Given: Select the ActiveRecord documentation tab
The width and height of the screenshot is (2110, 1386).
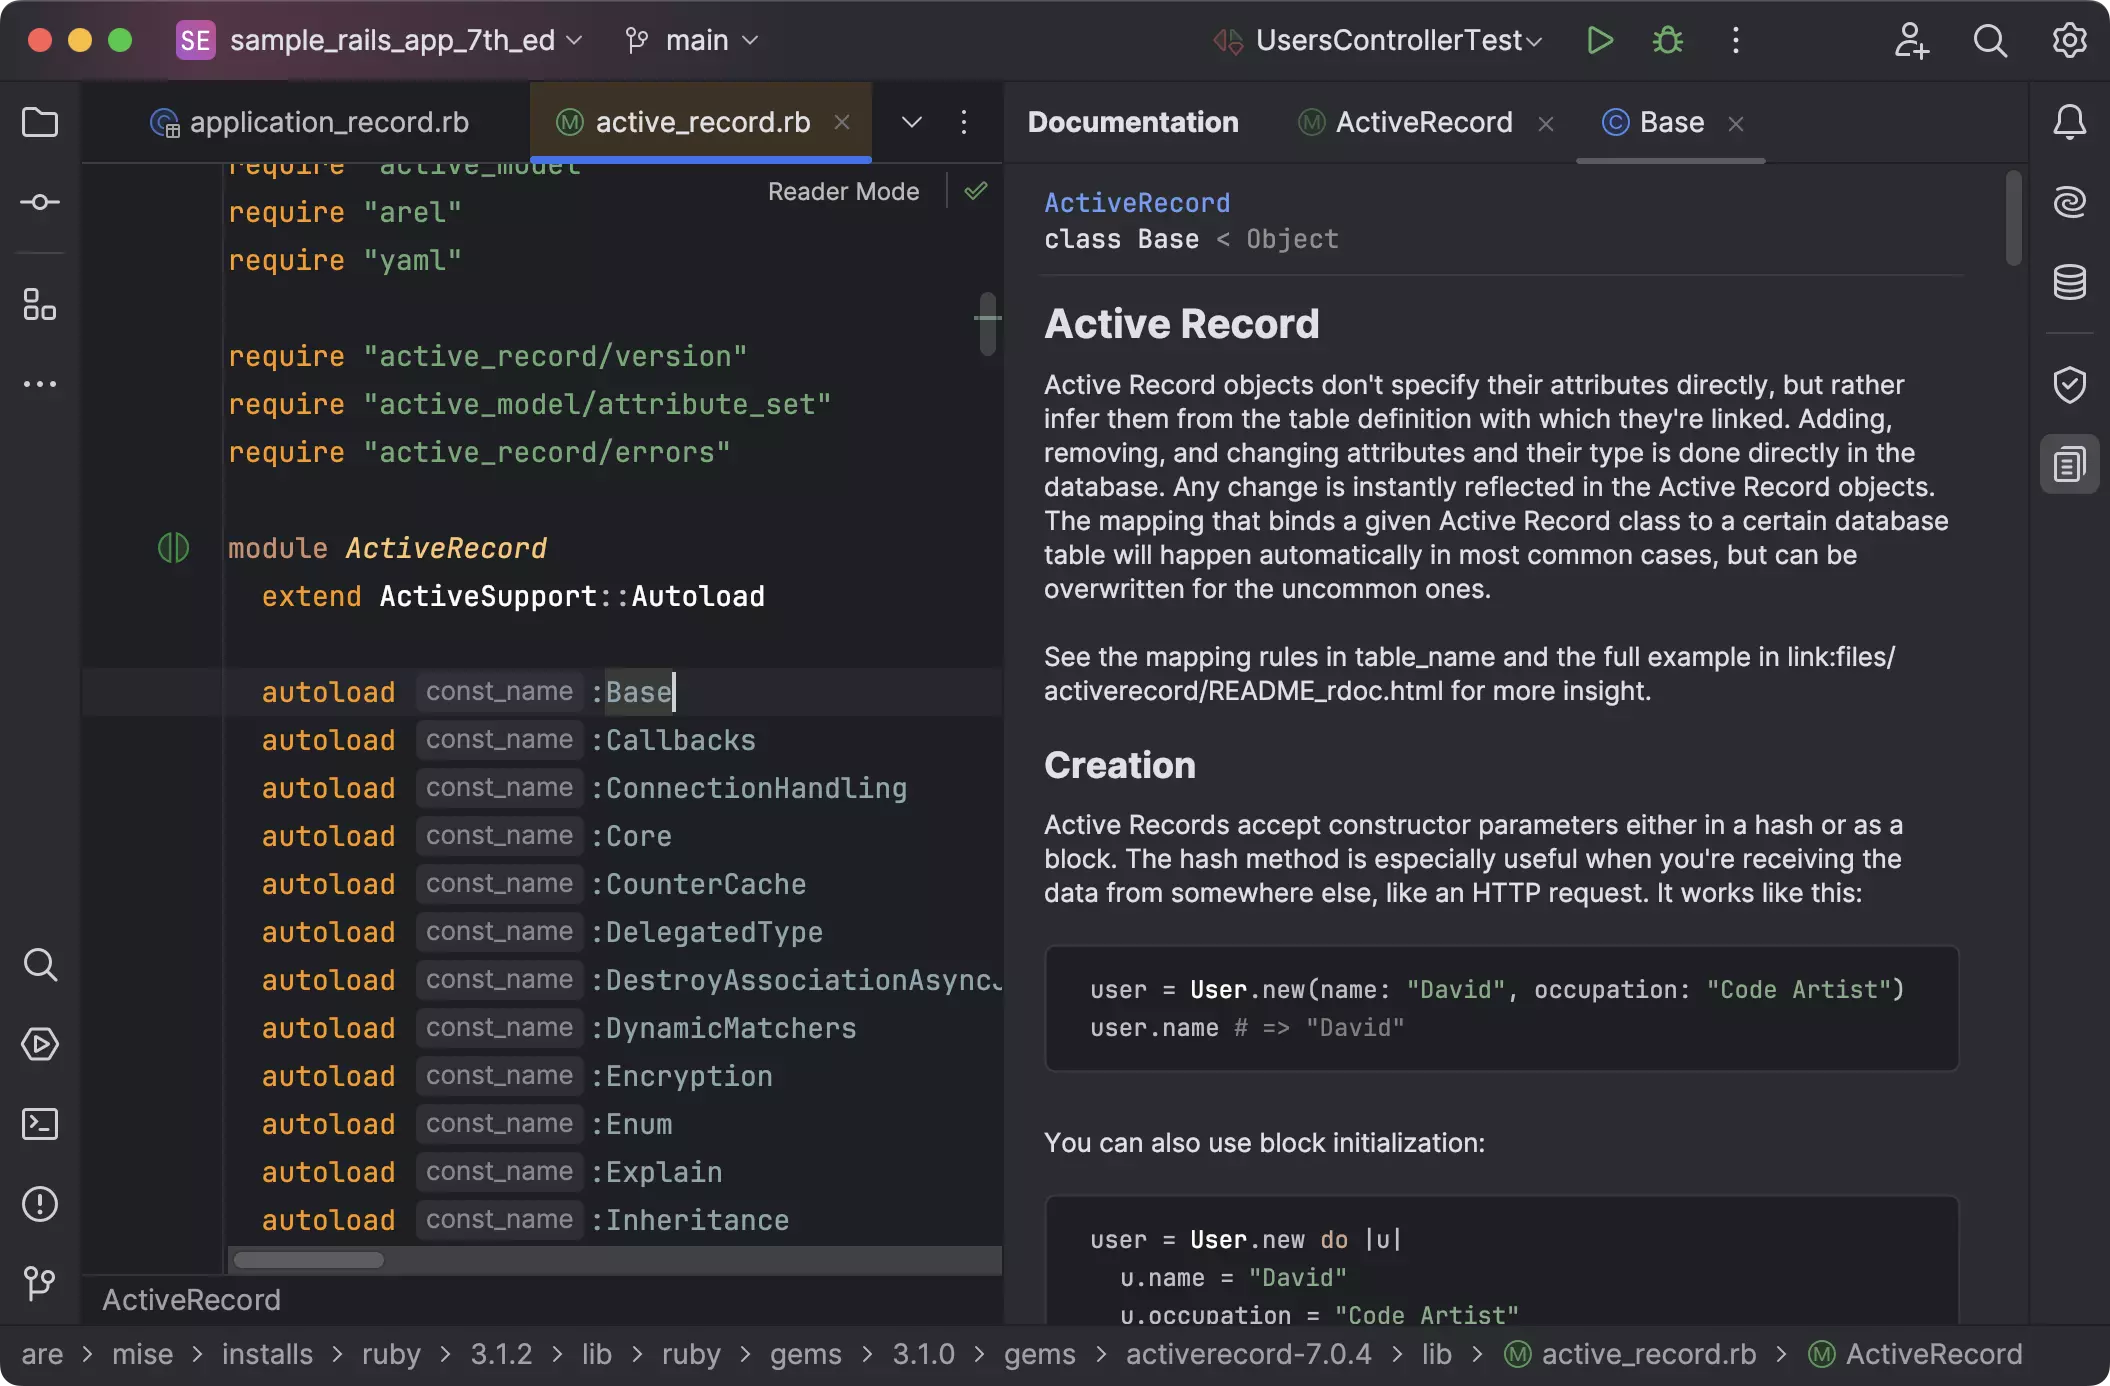Looking at the screenshot, I should click(1422, 122).
